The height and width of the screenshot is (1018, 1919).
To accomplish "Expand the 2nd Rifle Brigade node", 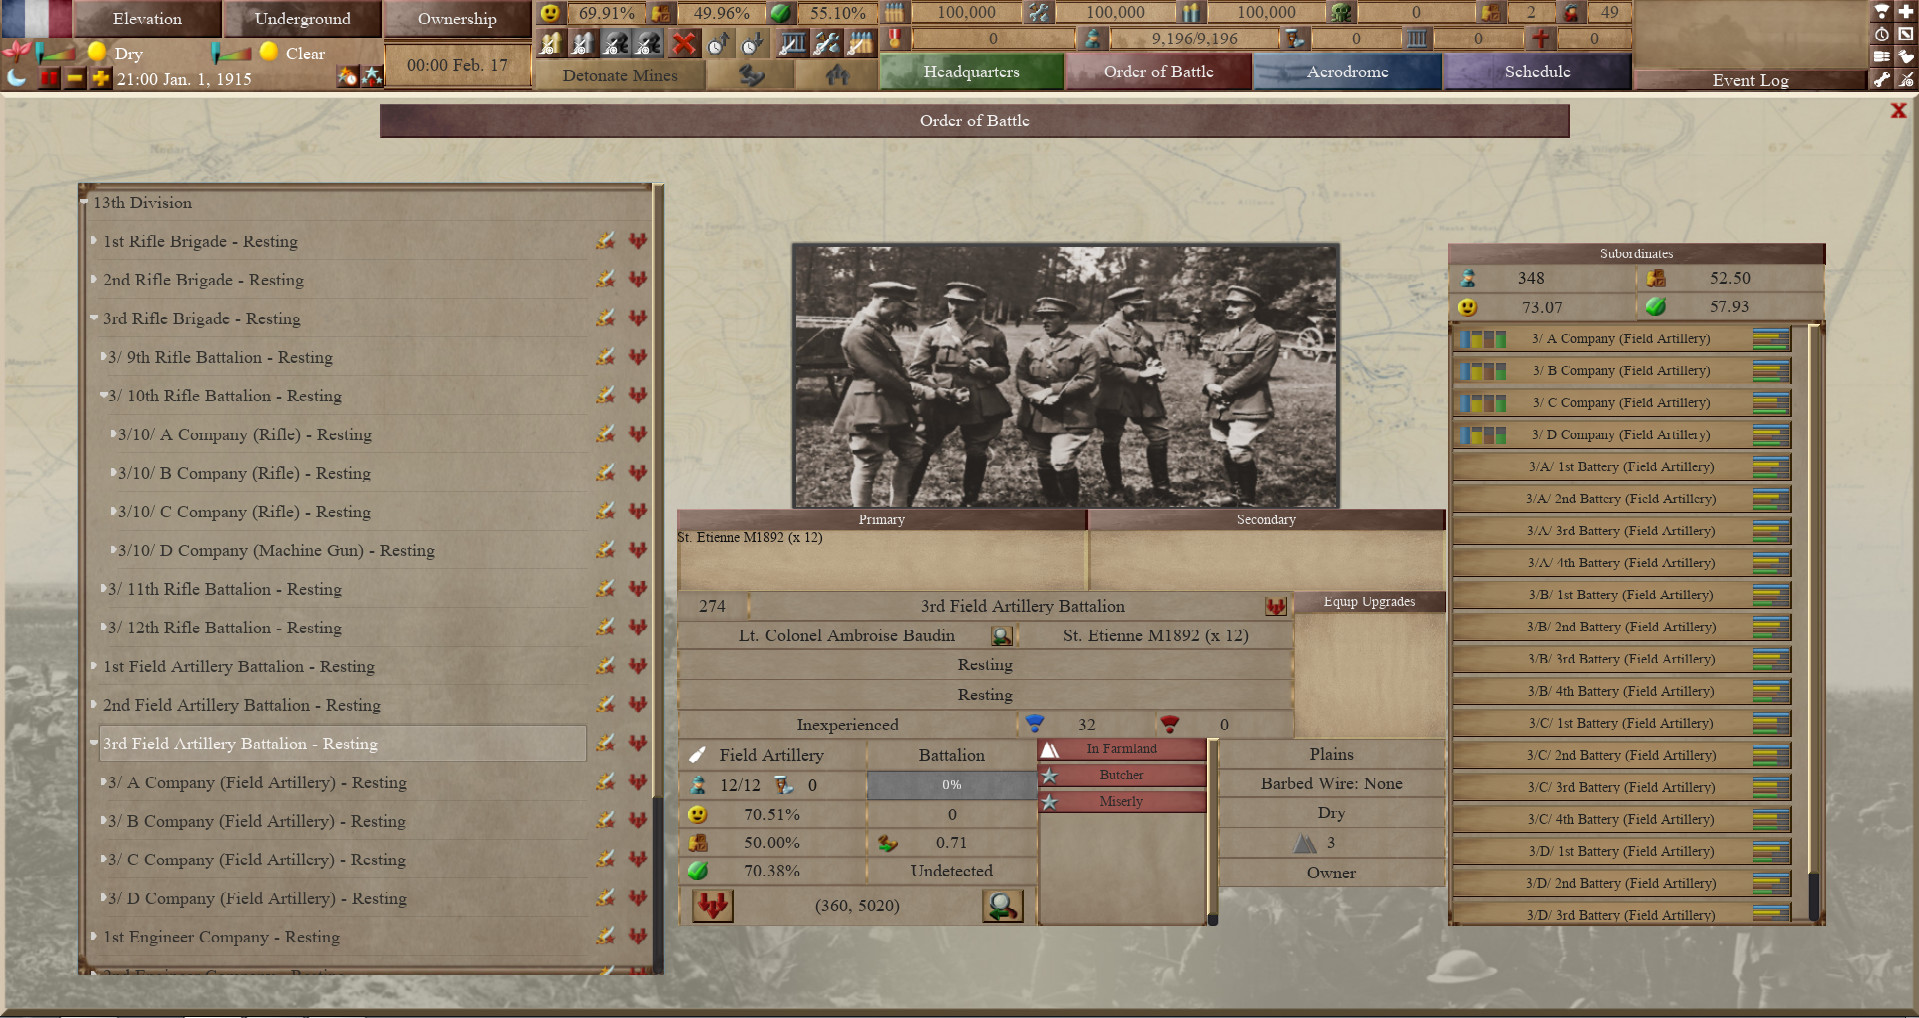I will pyautogui.click(x=94, y=280).
